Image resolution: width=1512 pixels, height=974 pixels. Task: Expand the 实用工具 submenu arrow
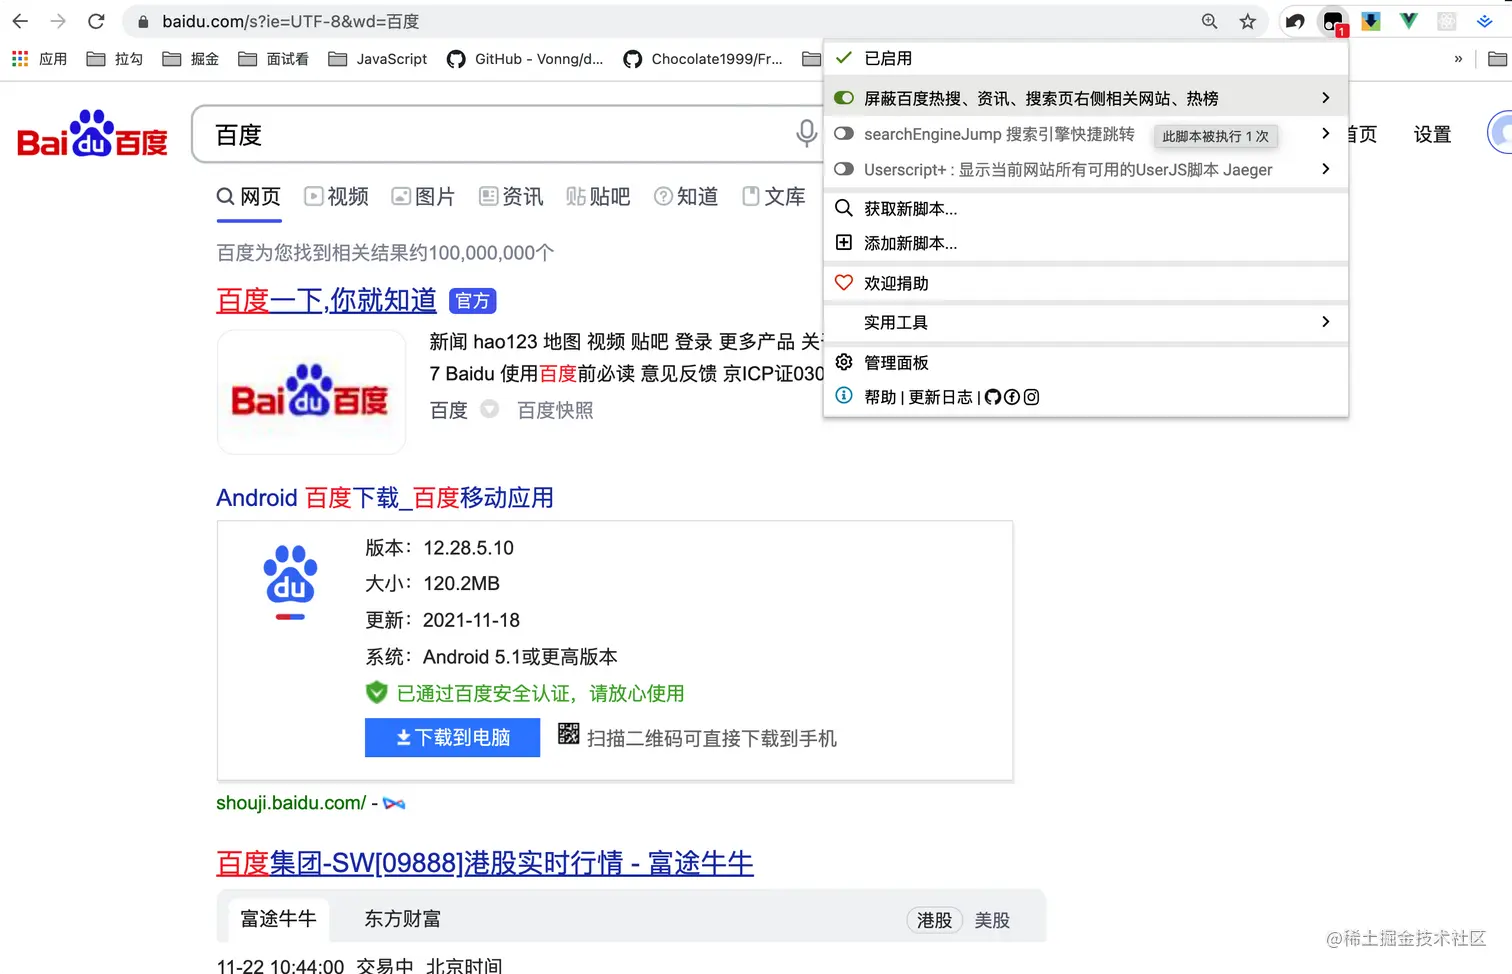coord(1326,322)
